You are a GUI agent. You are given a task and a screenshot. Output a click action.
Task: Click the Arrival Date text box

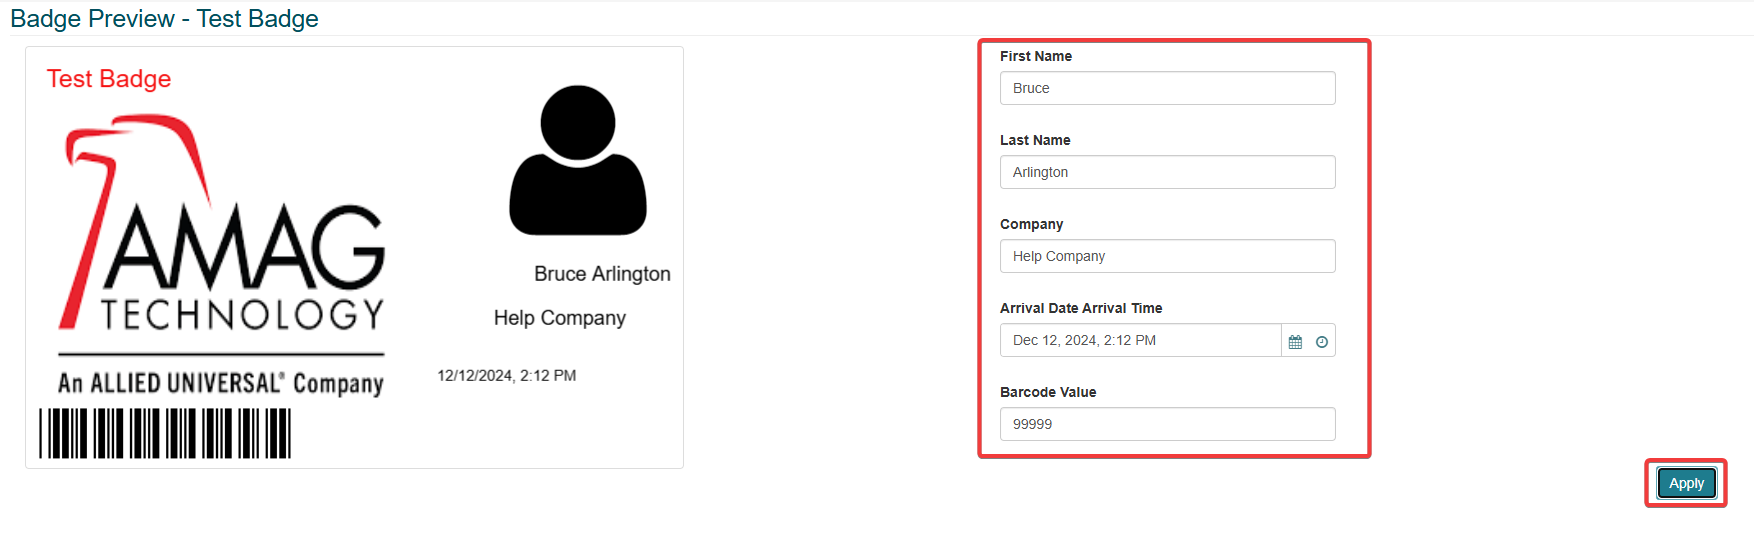coord(1140,340)
